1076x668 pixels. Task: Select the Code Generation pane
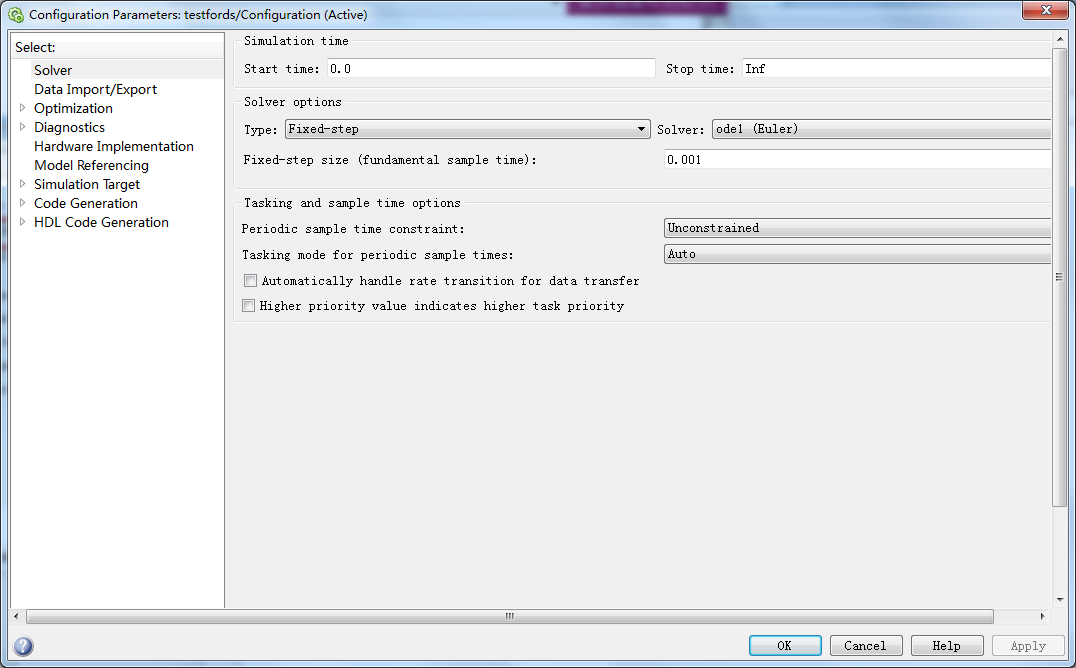(x=86, y=203)
